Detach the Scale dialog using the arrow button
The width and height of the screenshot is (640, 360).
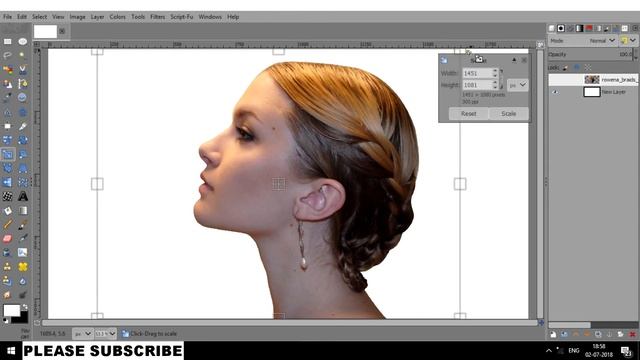point(514,60)
